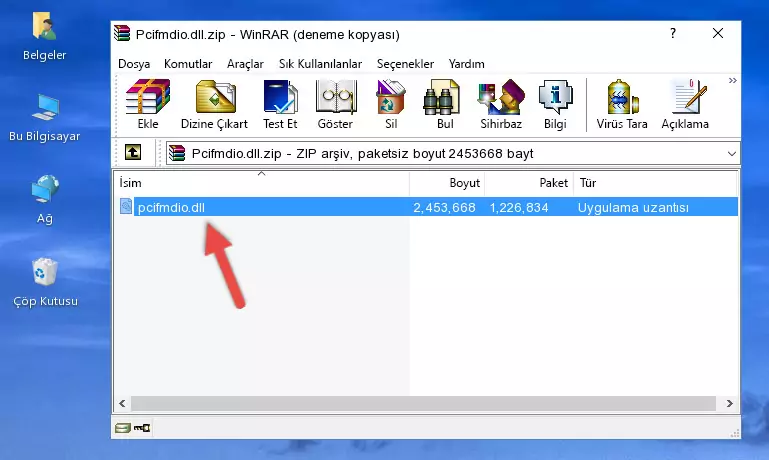
Task: Click the horizontal scrollbar left arrow
Action: 122,403
